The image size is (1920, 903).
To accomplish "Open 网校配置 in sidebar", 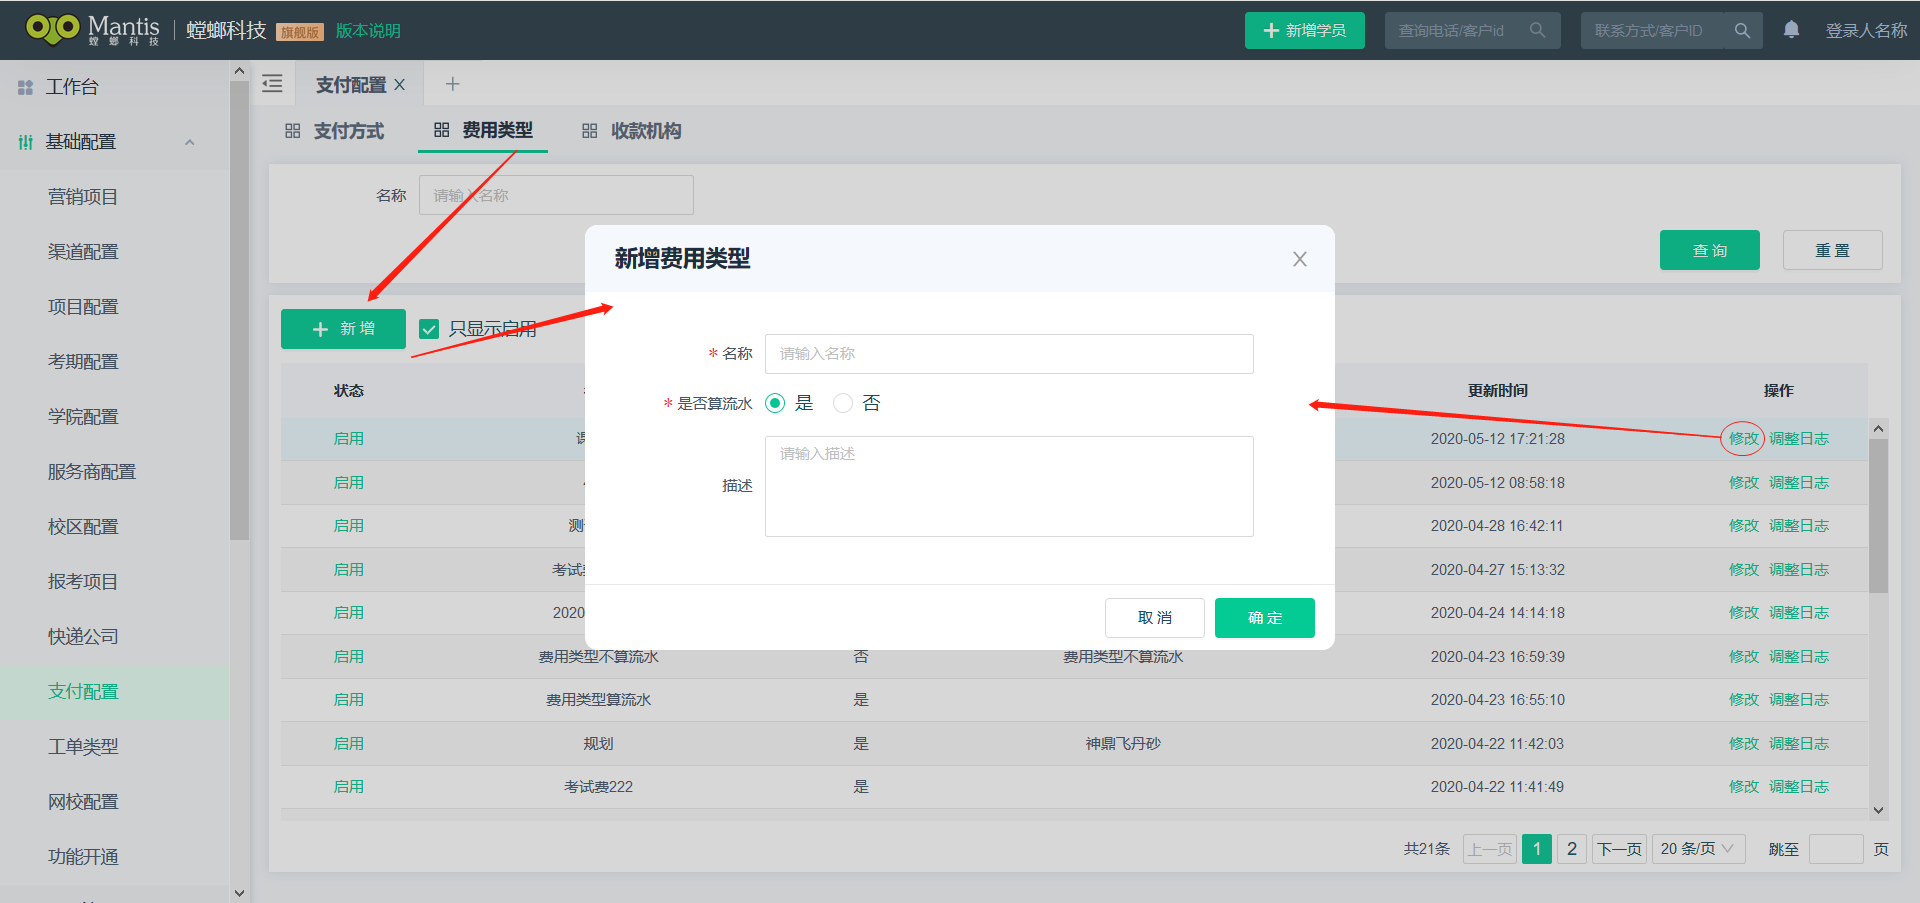I will pos(83,802).
